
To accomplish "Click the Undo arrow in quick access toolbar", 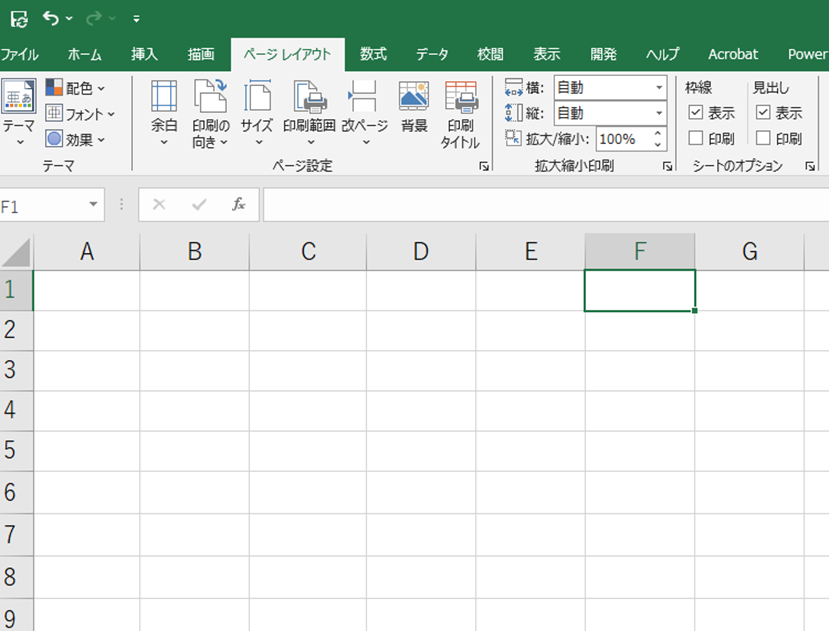I will (x=50, y=18).
